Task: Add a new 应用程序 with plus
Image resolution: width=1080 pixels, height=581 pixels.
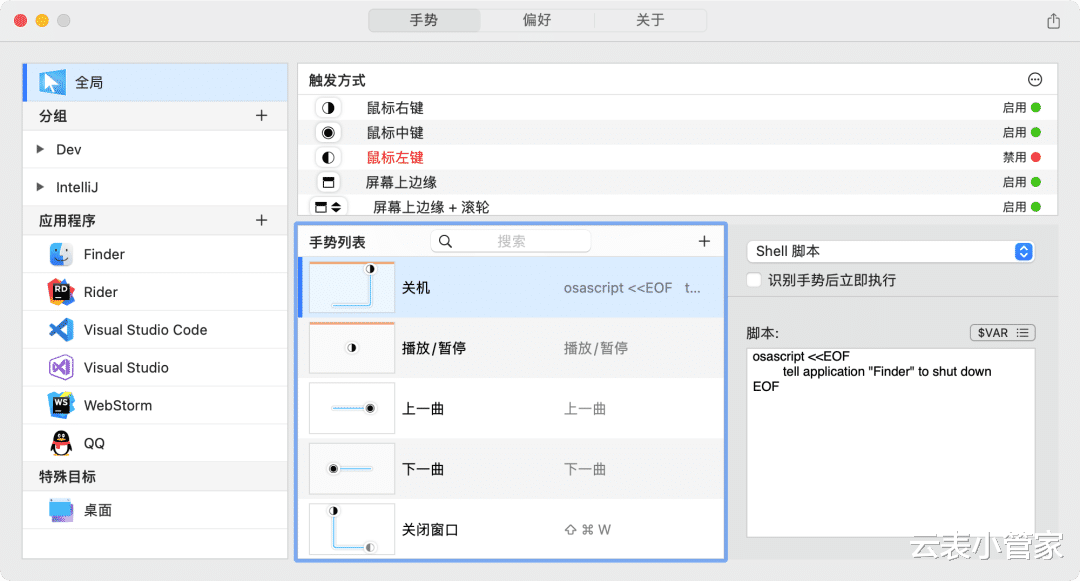Action: (x=261, y=220)
